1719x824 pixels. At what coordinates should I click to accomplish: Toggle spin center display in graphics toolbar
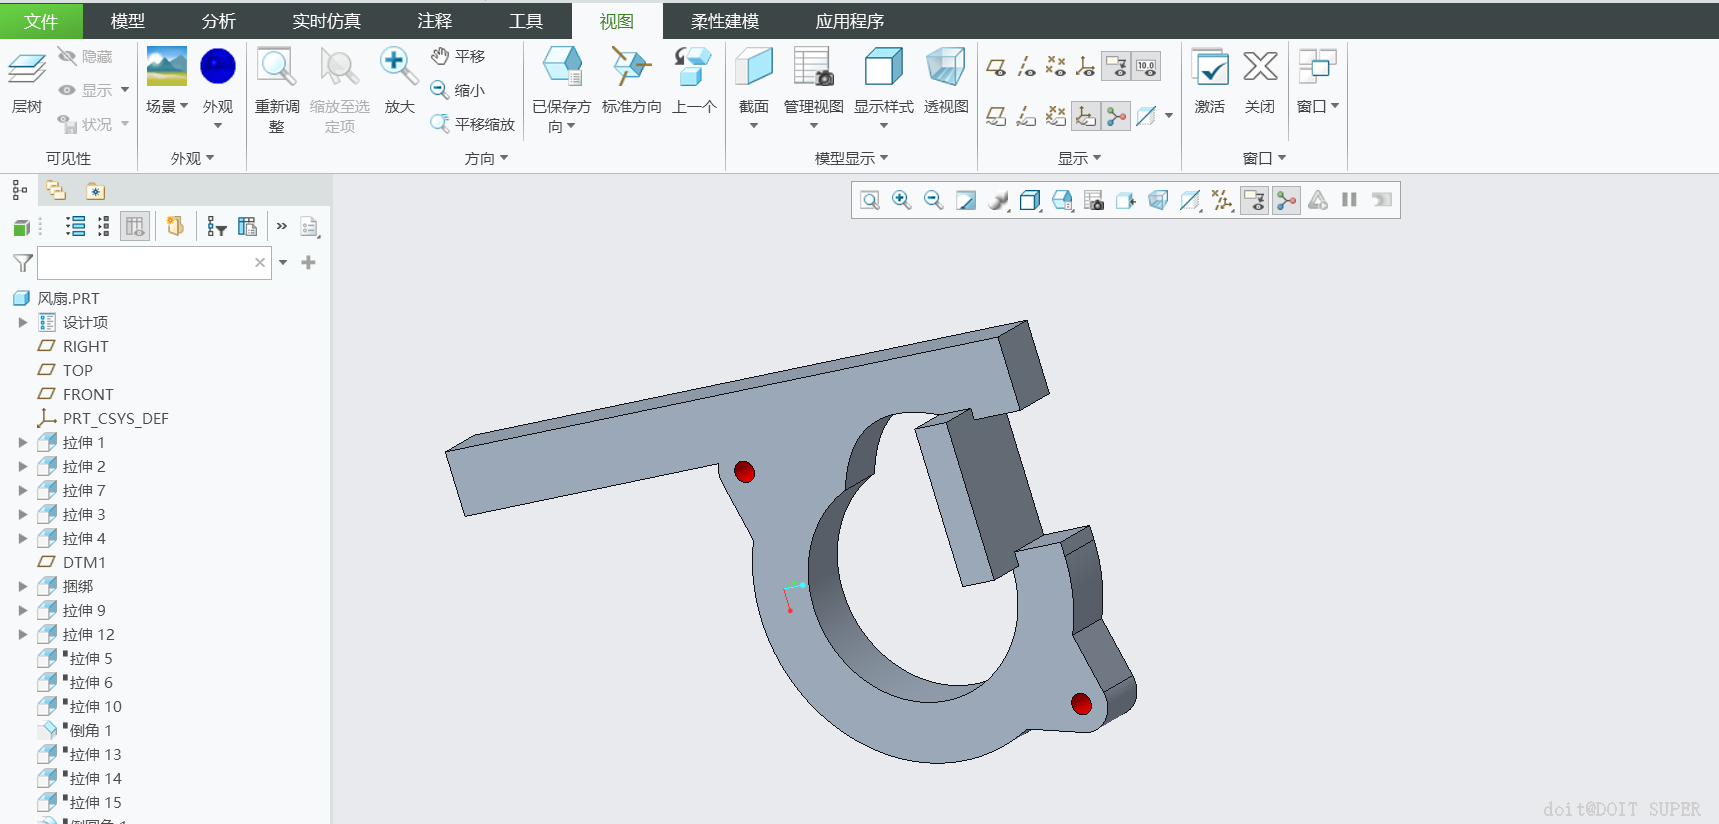[x=1286, y=200]
